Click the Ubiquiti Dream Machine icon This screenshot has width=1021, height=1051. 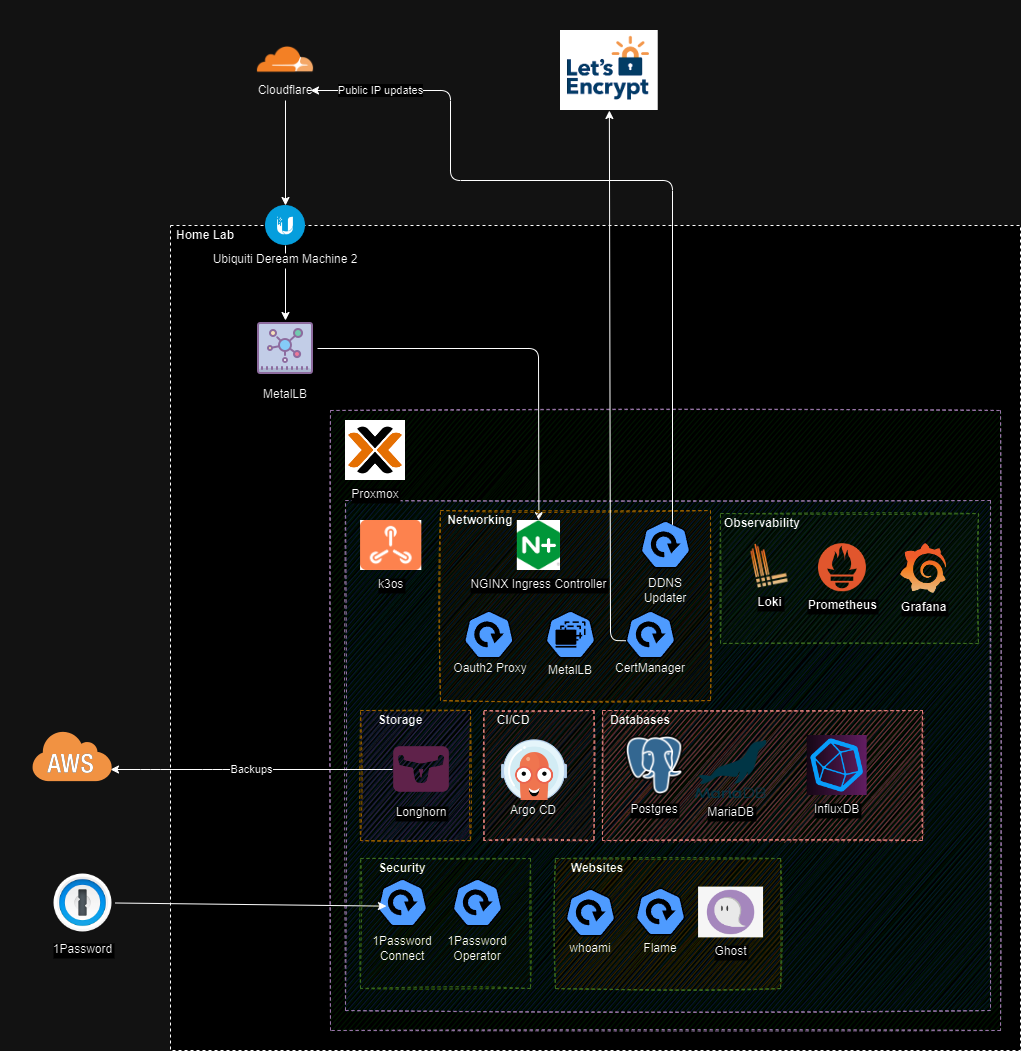[x=285, y=226]
